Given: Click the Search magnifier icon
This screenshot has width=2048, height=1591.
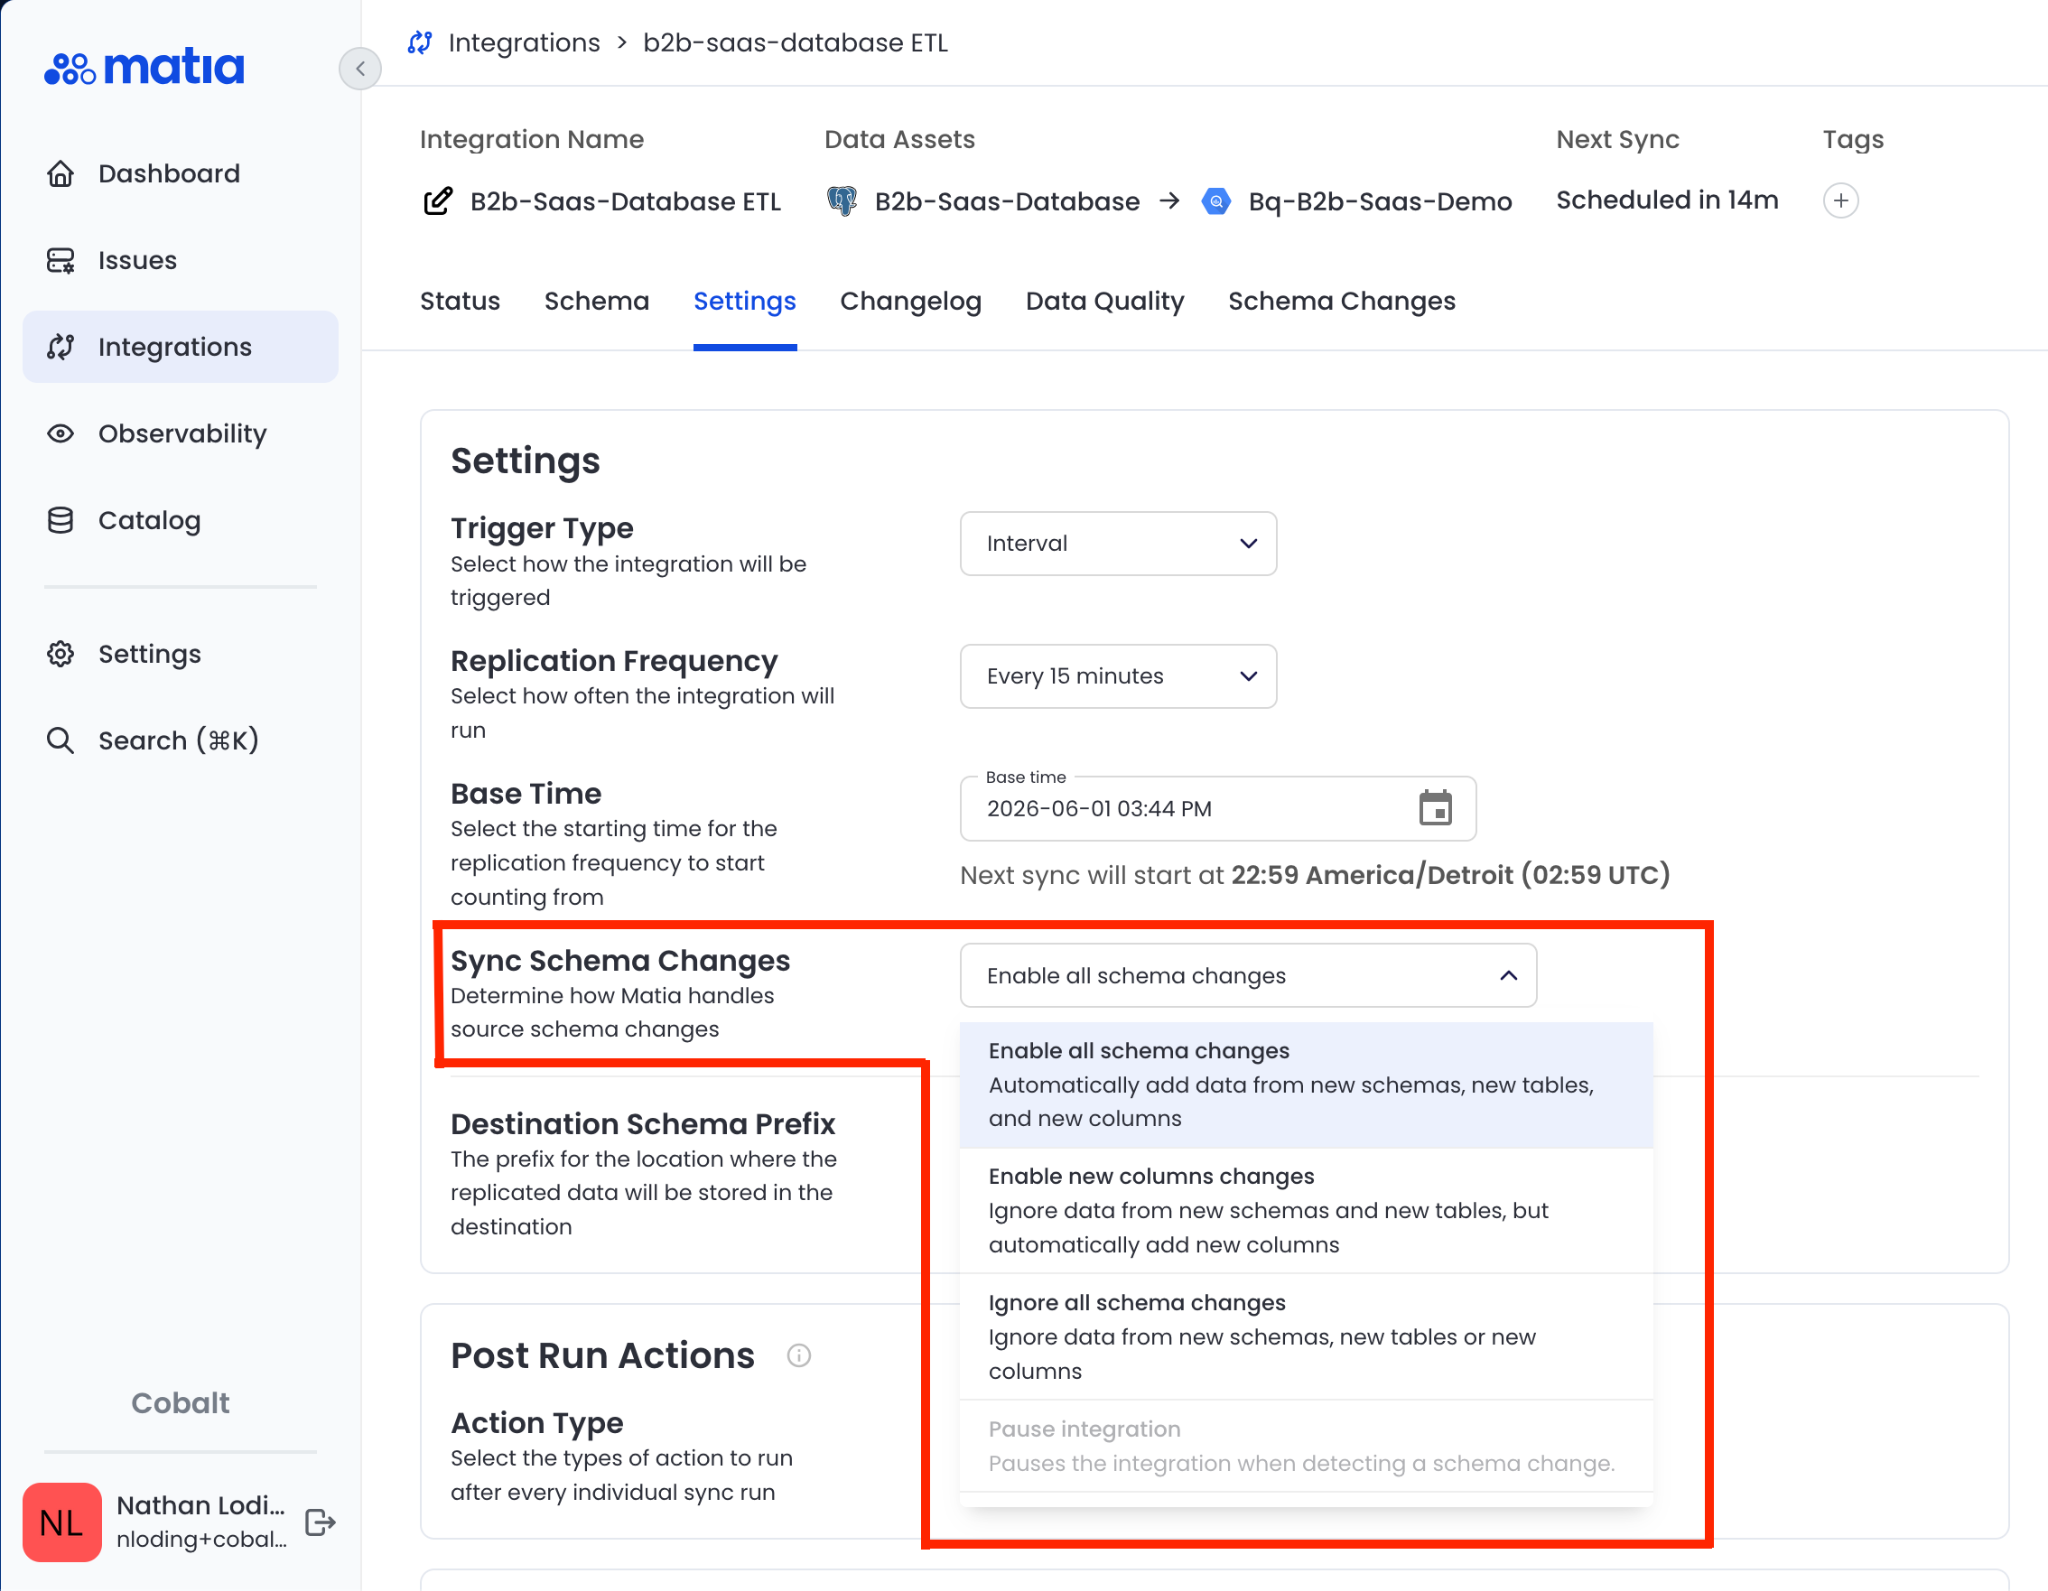Looking at the screenshot, I should tap(61, 741).
